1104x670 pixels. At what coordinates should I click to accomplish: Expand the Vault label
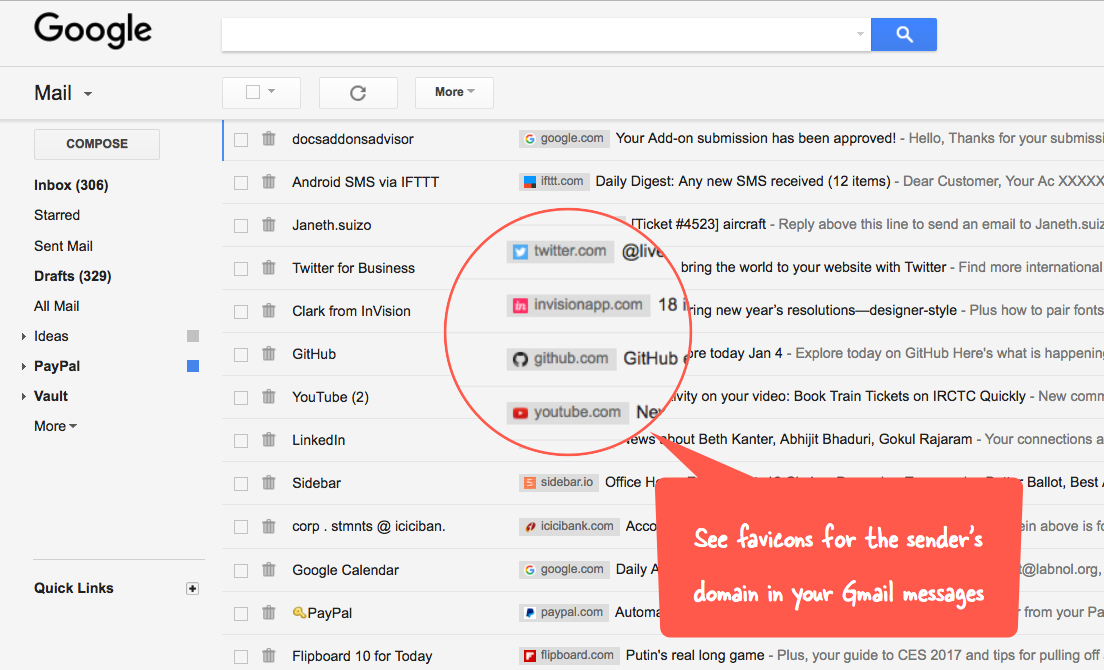(x=23, y=396)
